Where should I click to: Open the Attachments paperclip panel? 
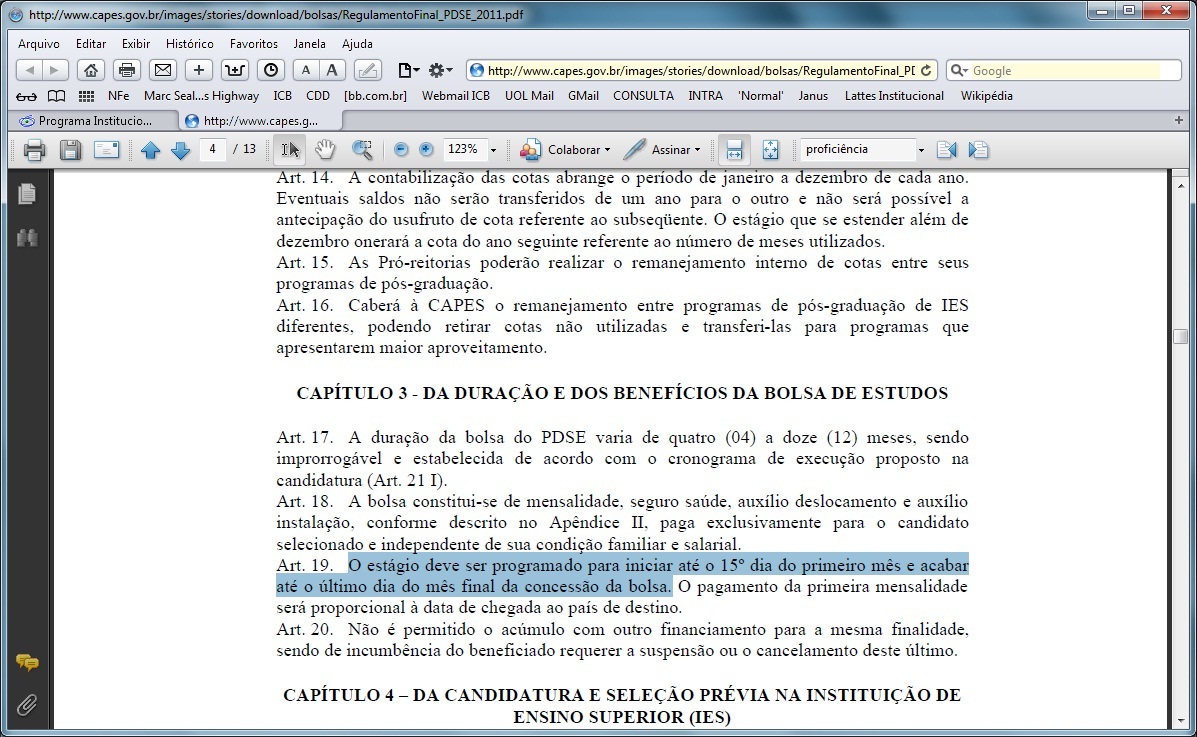[27, 704]
